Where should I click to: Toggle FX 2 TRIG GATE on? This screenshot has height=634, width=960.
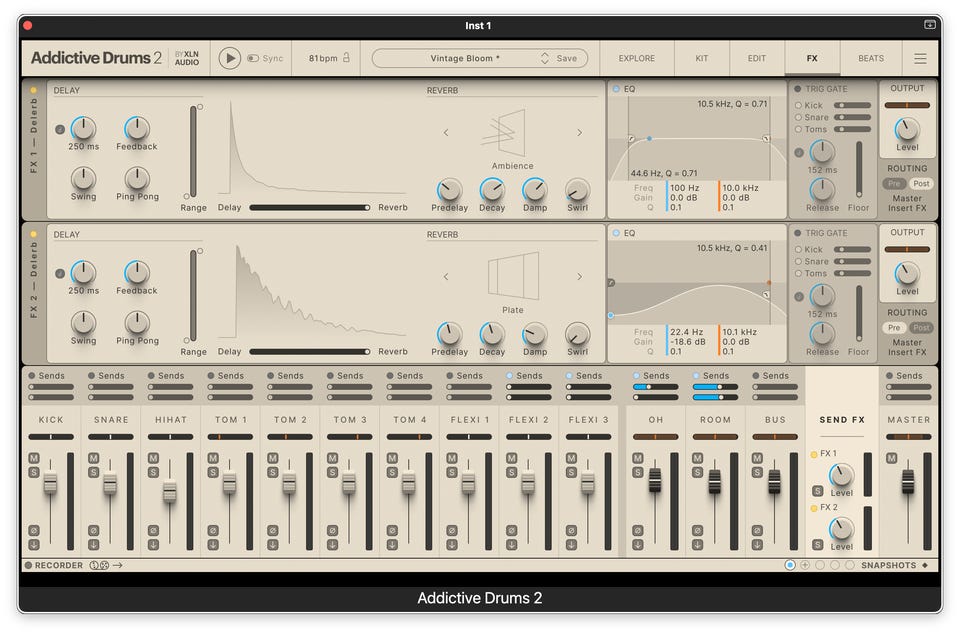click(x=798, y=233)
